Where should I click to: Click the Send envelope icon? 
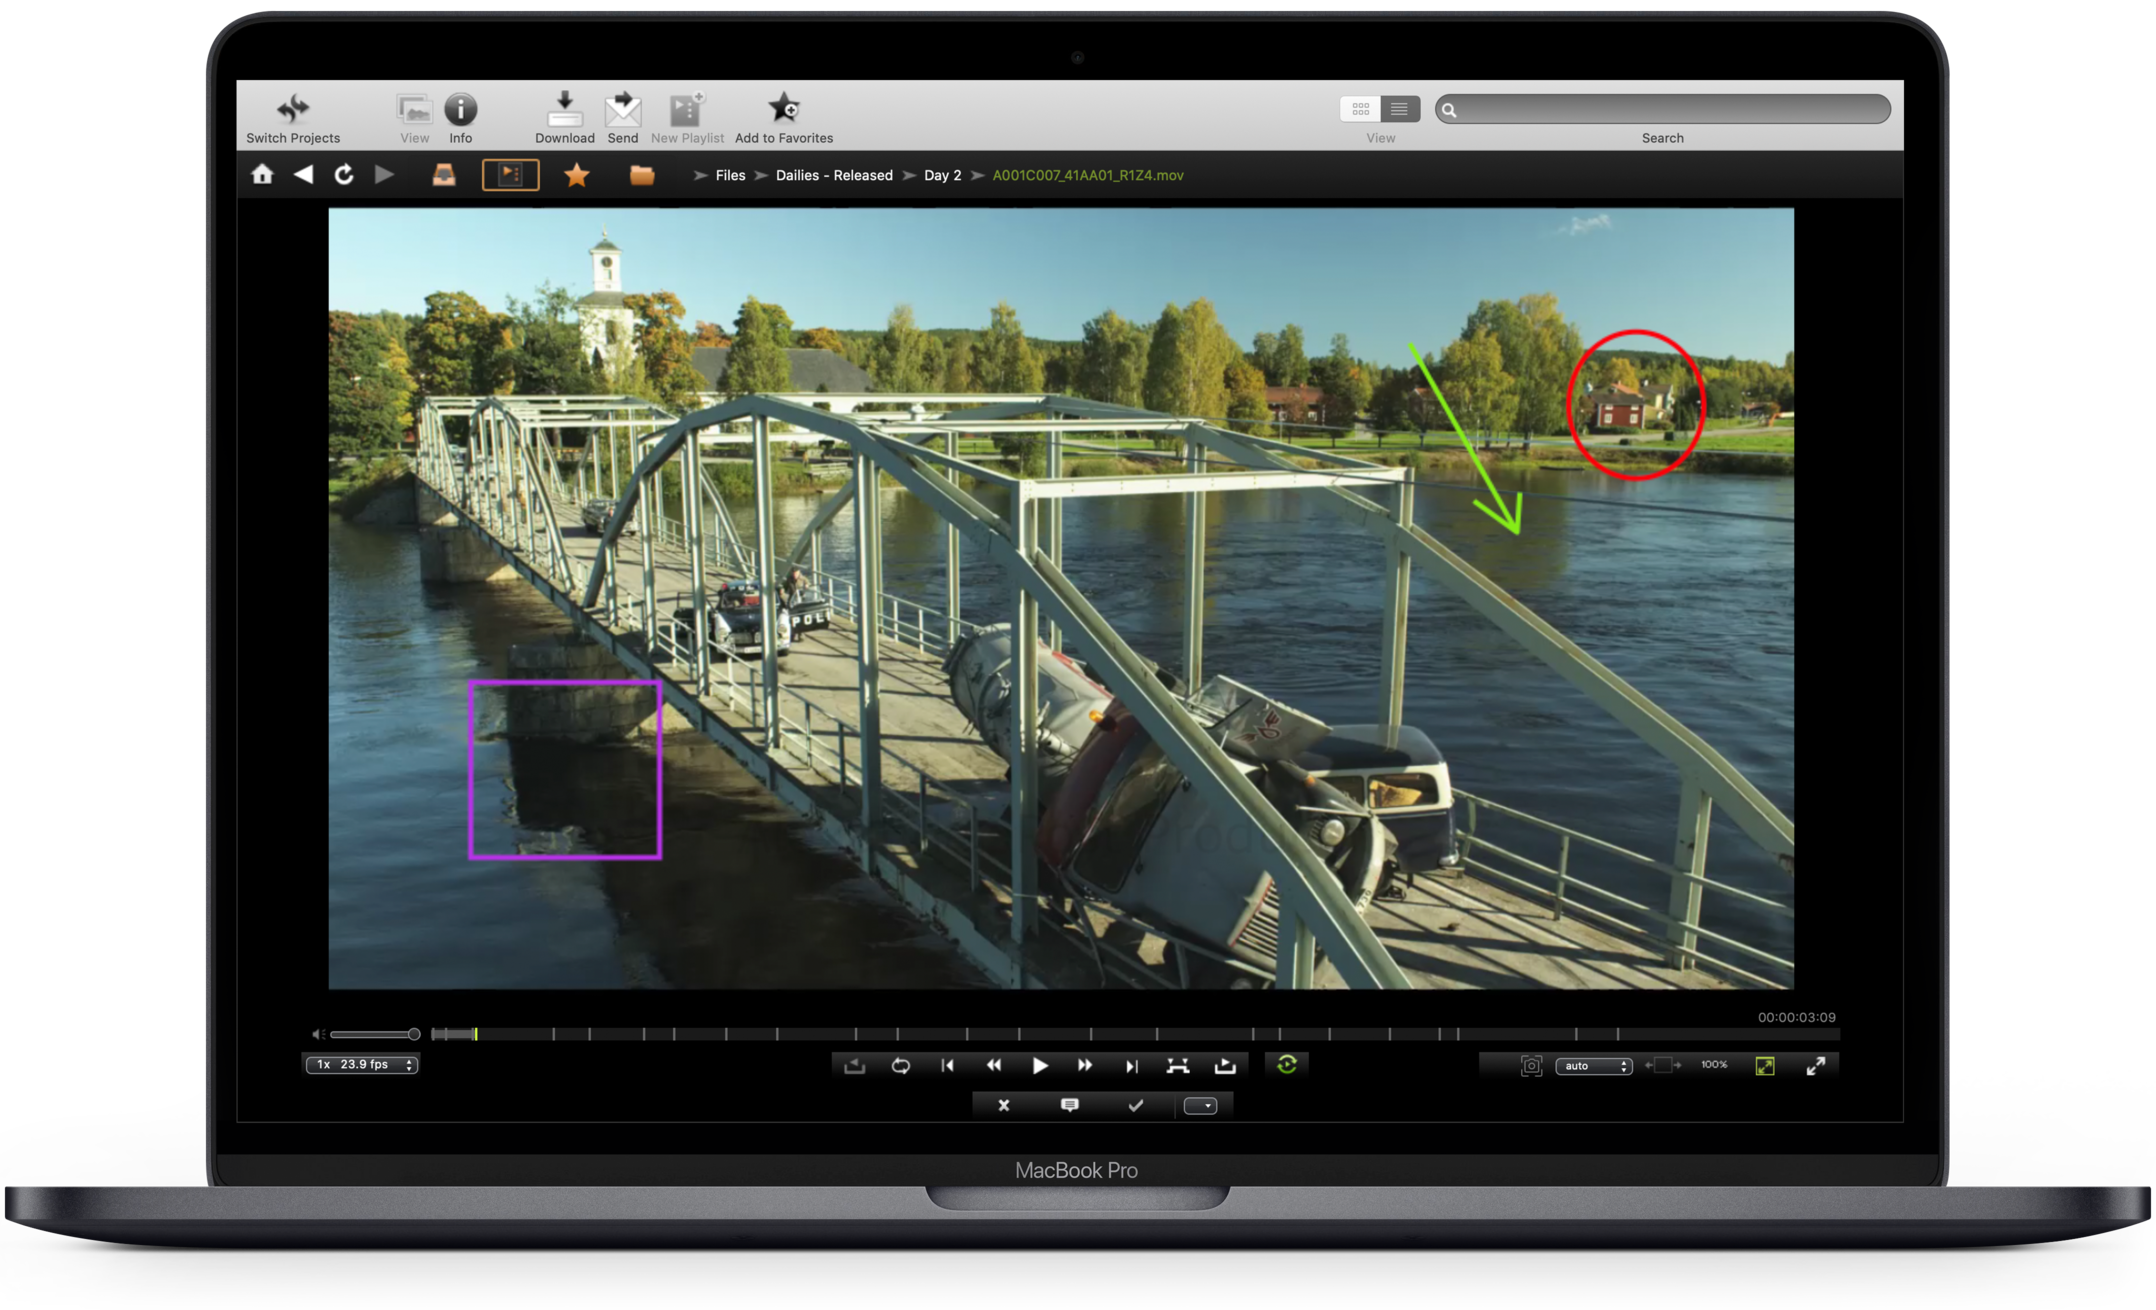[x=622, y=109]
